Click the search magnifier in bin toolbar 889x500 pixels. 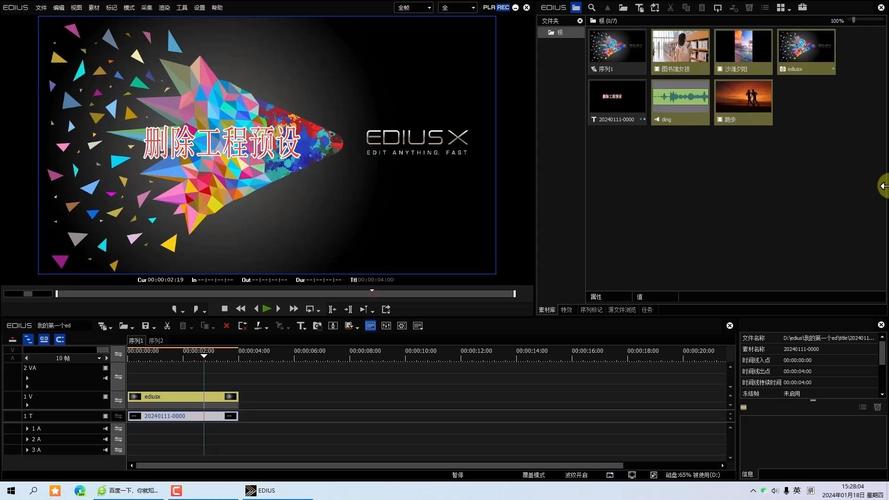591,7
